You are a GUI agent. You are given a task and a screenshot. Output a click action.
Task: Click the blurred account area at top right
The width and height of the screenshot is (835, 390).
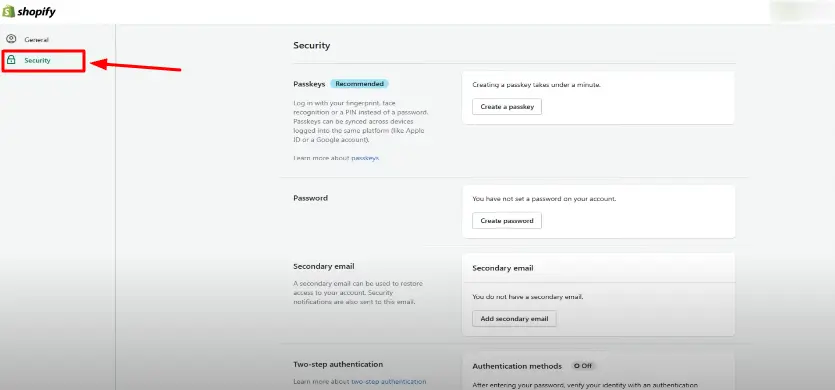(x=801, y=11)
